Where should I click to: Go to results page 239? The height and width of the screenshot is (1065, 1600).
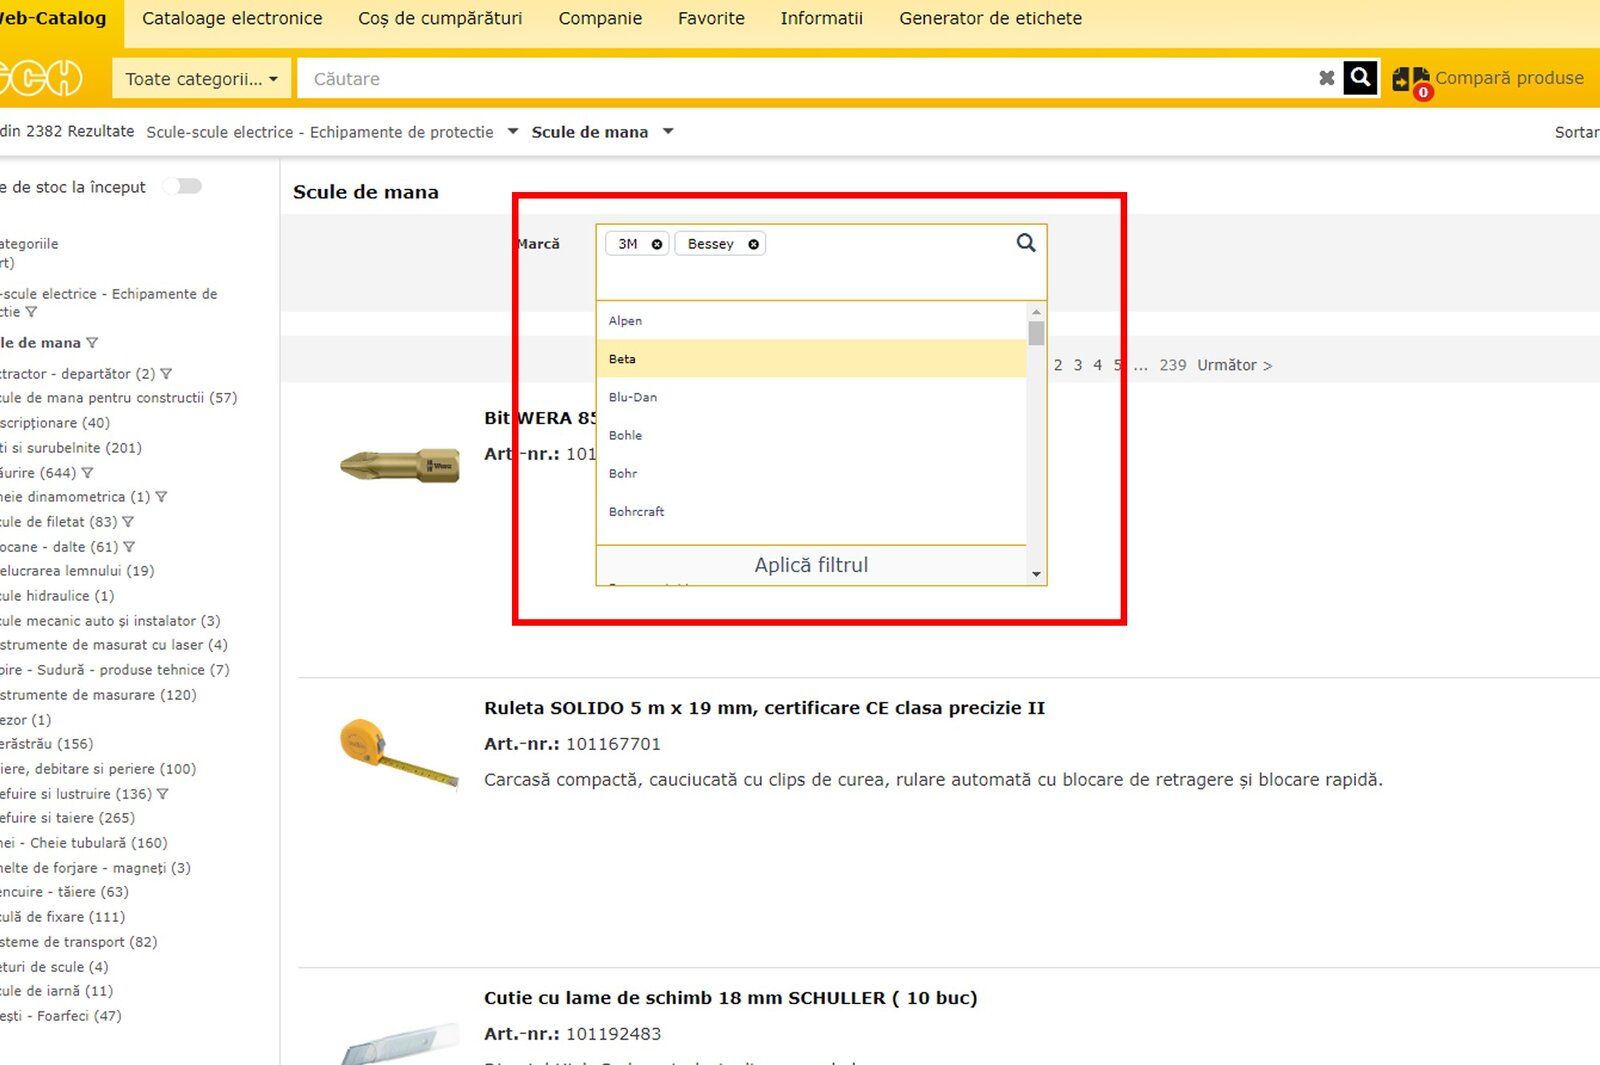(1173, 365)
